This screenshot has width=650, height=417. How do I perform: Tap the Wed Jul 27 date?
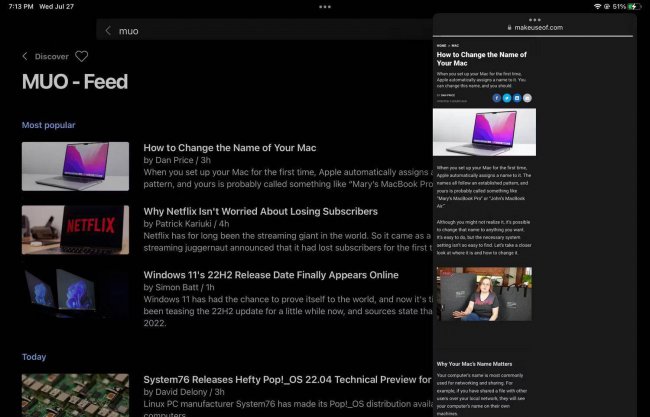coord(56,7)
